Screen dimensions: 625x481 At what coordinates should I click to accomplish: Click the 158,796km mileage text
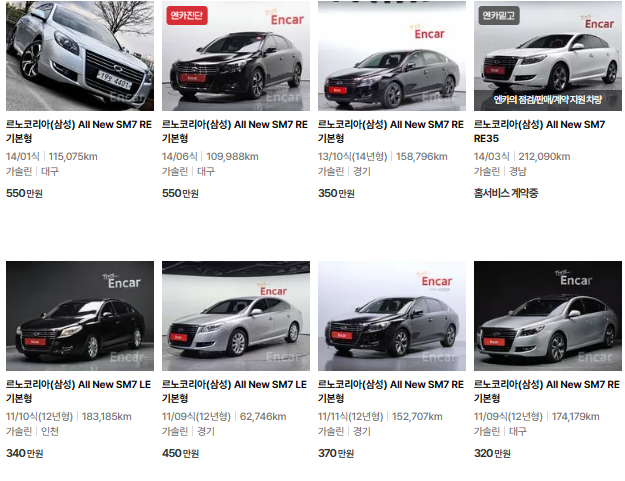[422, 157]
